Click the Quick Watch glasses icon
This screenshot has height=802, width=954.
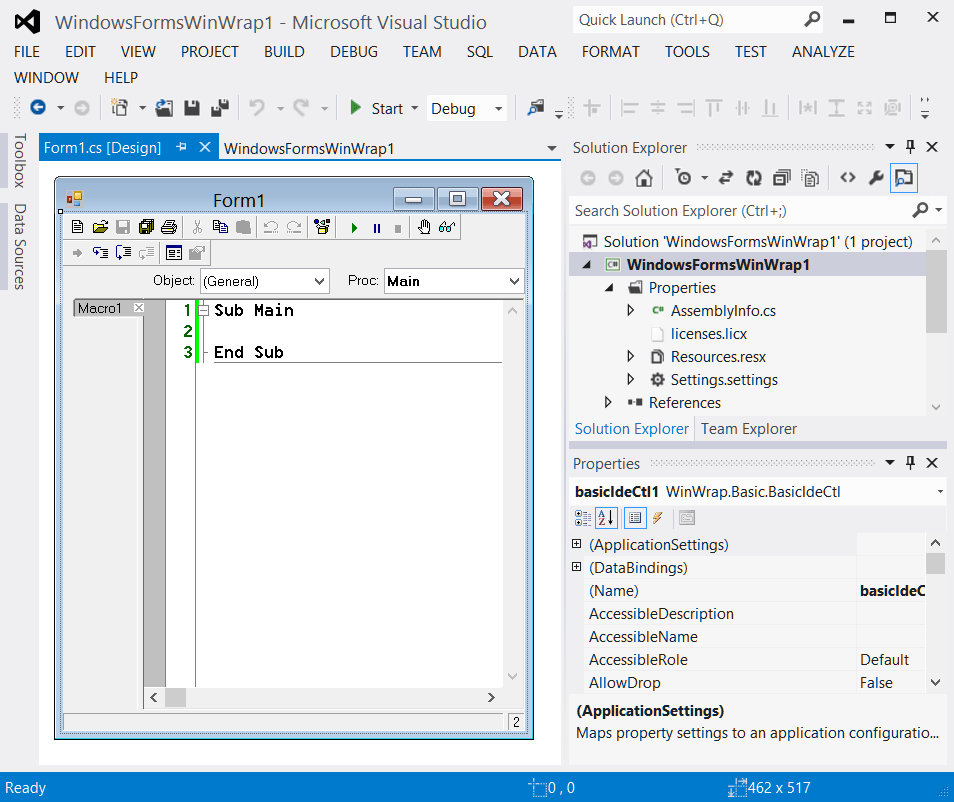[x=447, y=227]
